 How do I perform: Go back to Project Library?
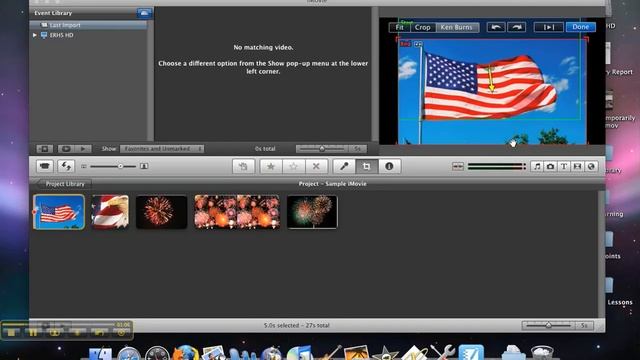tap(64, 184)
